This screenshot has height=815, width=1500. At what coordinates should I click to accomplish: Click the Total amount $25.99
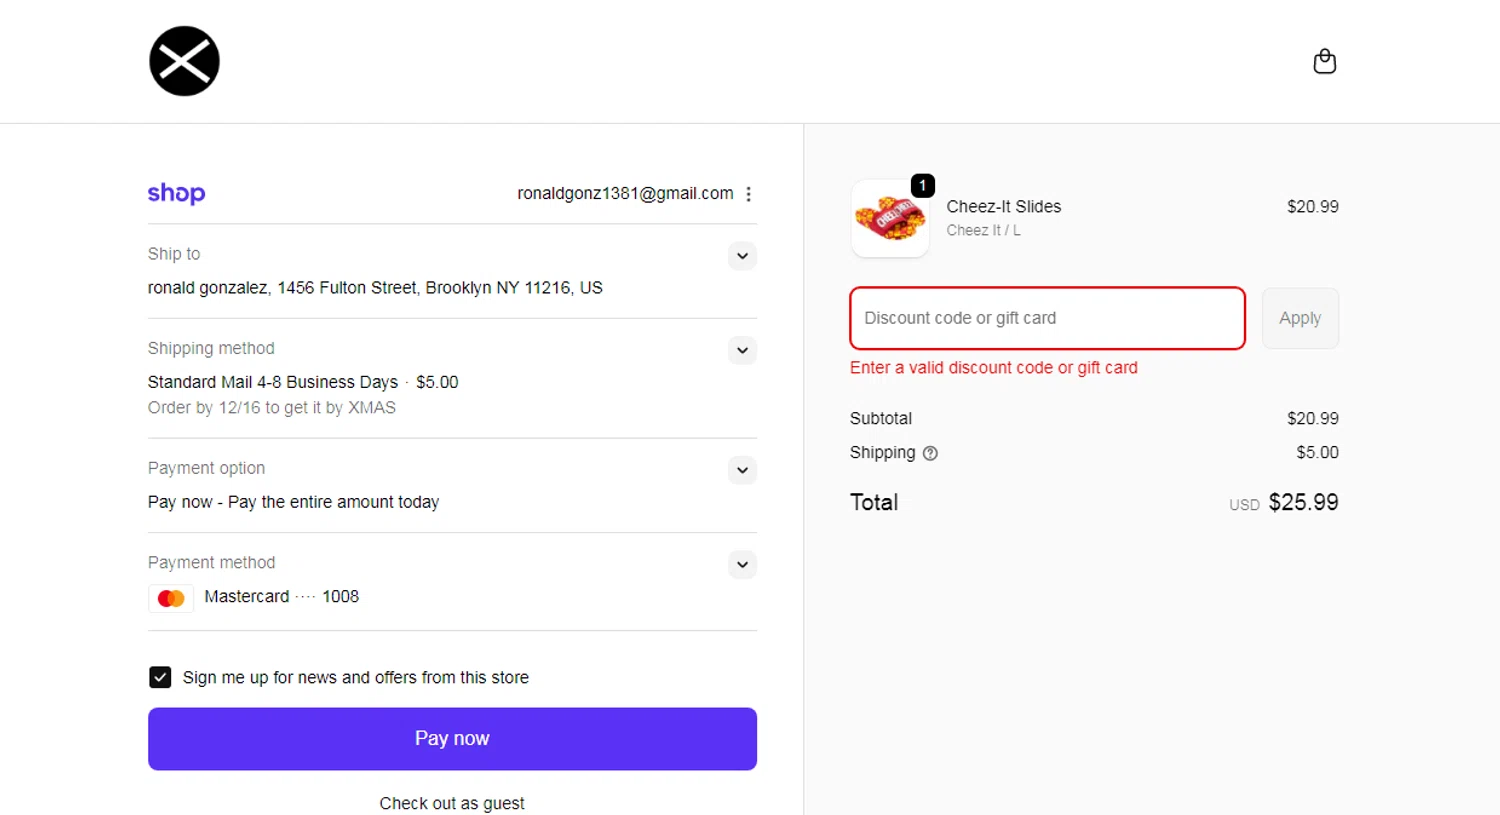(1303, 502)
